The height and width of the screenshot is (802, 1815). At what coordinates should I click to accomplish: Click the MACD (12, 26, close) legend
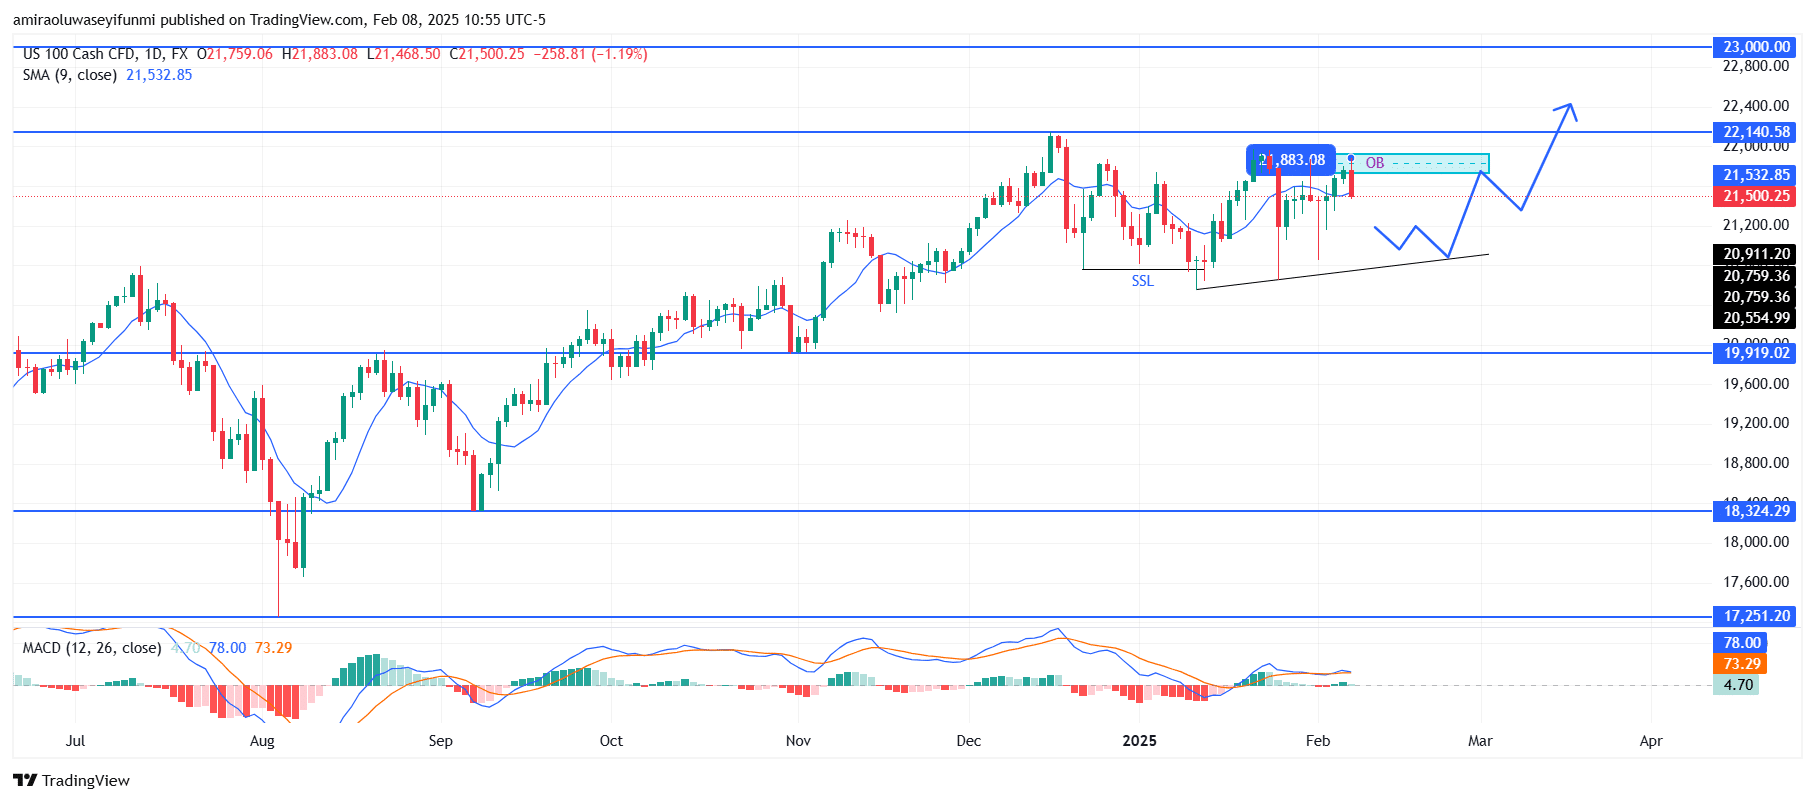[x=92, y=648]
